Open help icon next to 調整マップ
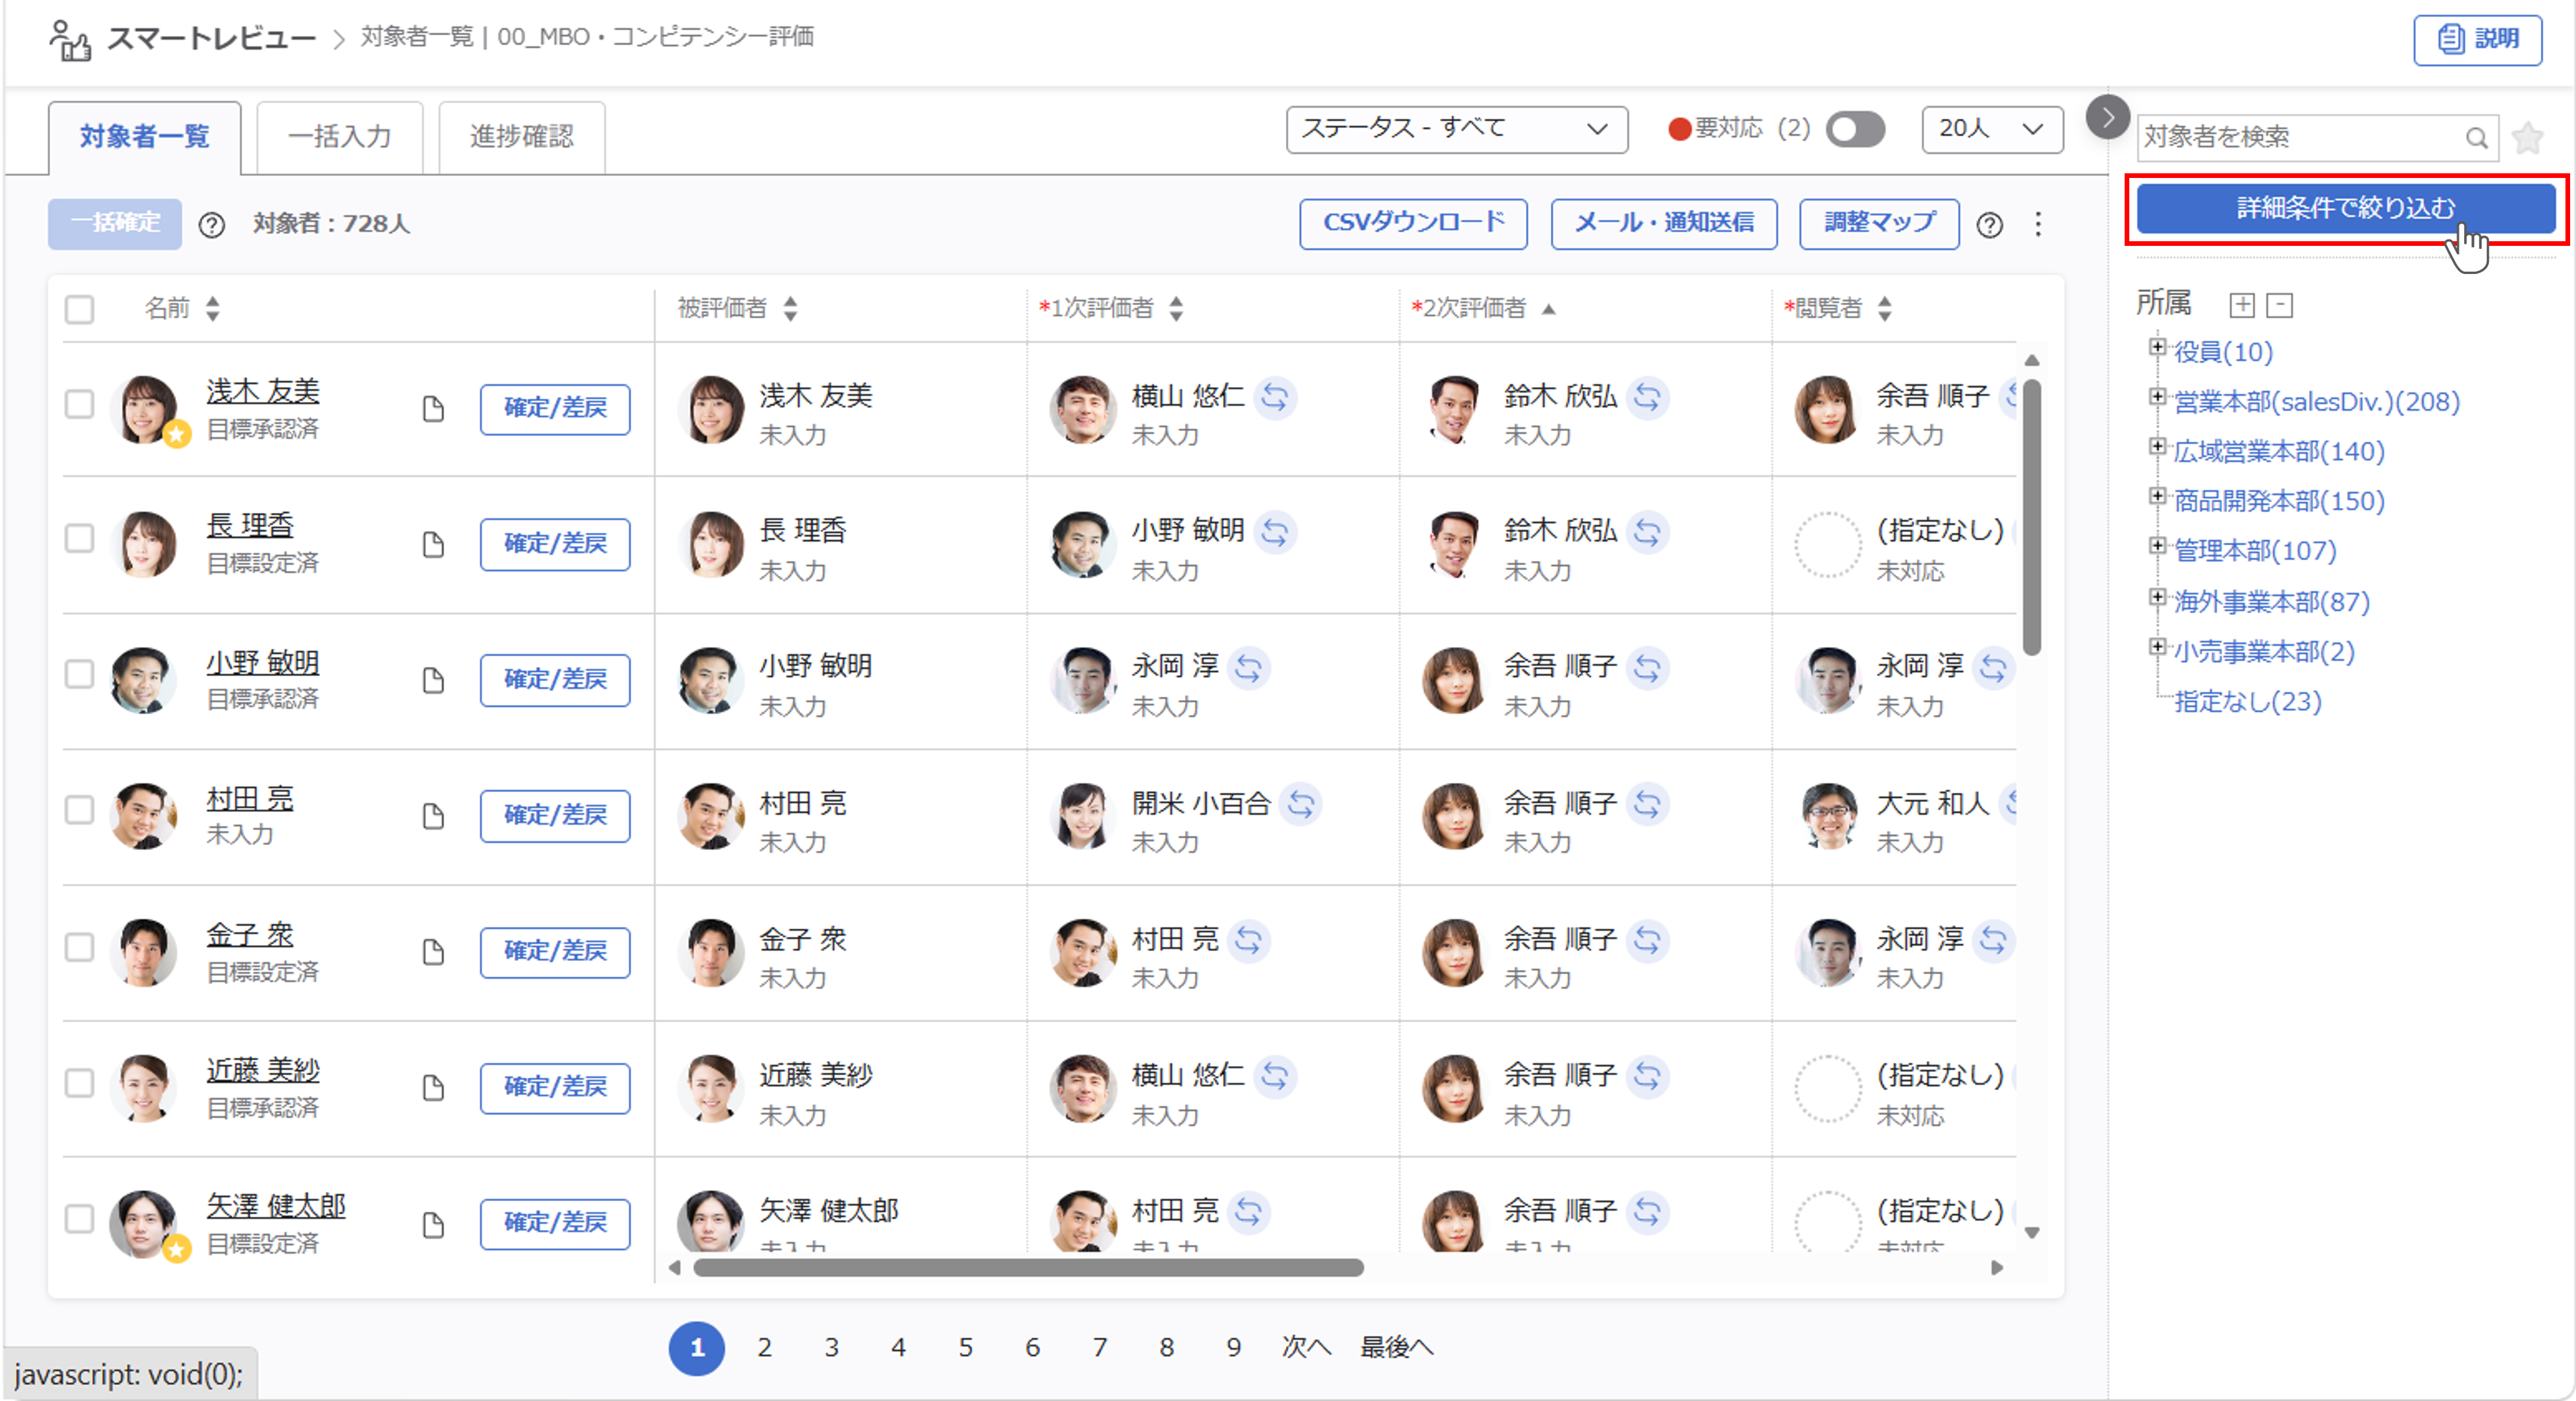The height and width of the screenshot is (1401, 2576). (x=1989, y=225)
